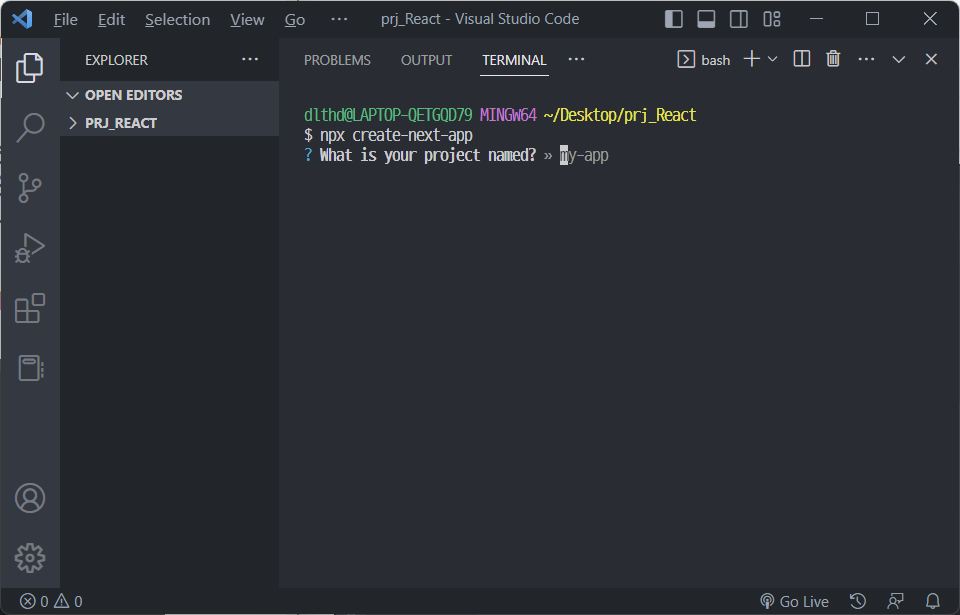Open Explorer views and more actions ellipsis
This screenshot has height=615, width=960.
250,59
